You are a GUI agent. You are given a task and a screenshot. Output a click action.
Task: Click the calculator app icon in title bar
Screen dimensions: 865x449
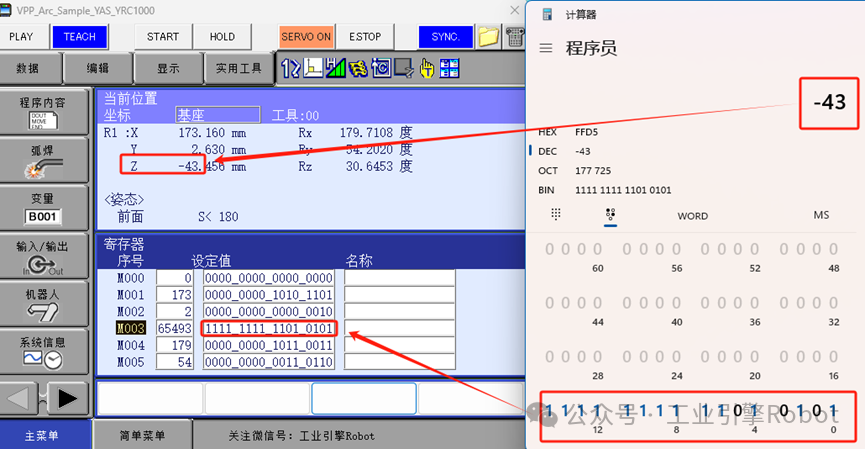pyautogui.click(x=547, y=14)
